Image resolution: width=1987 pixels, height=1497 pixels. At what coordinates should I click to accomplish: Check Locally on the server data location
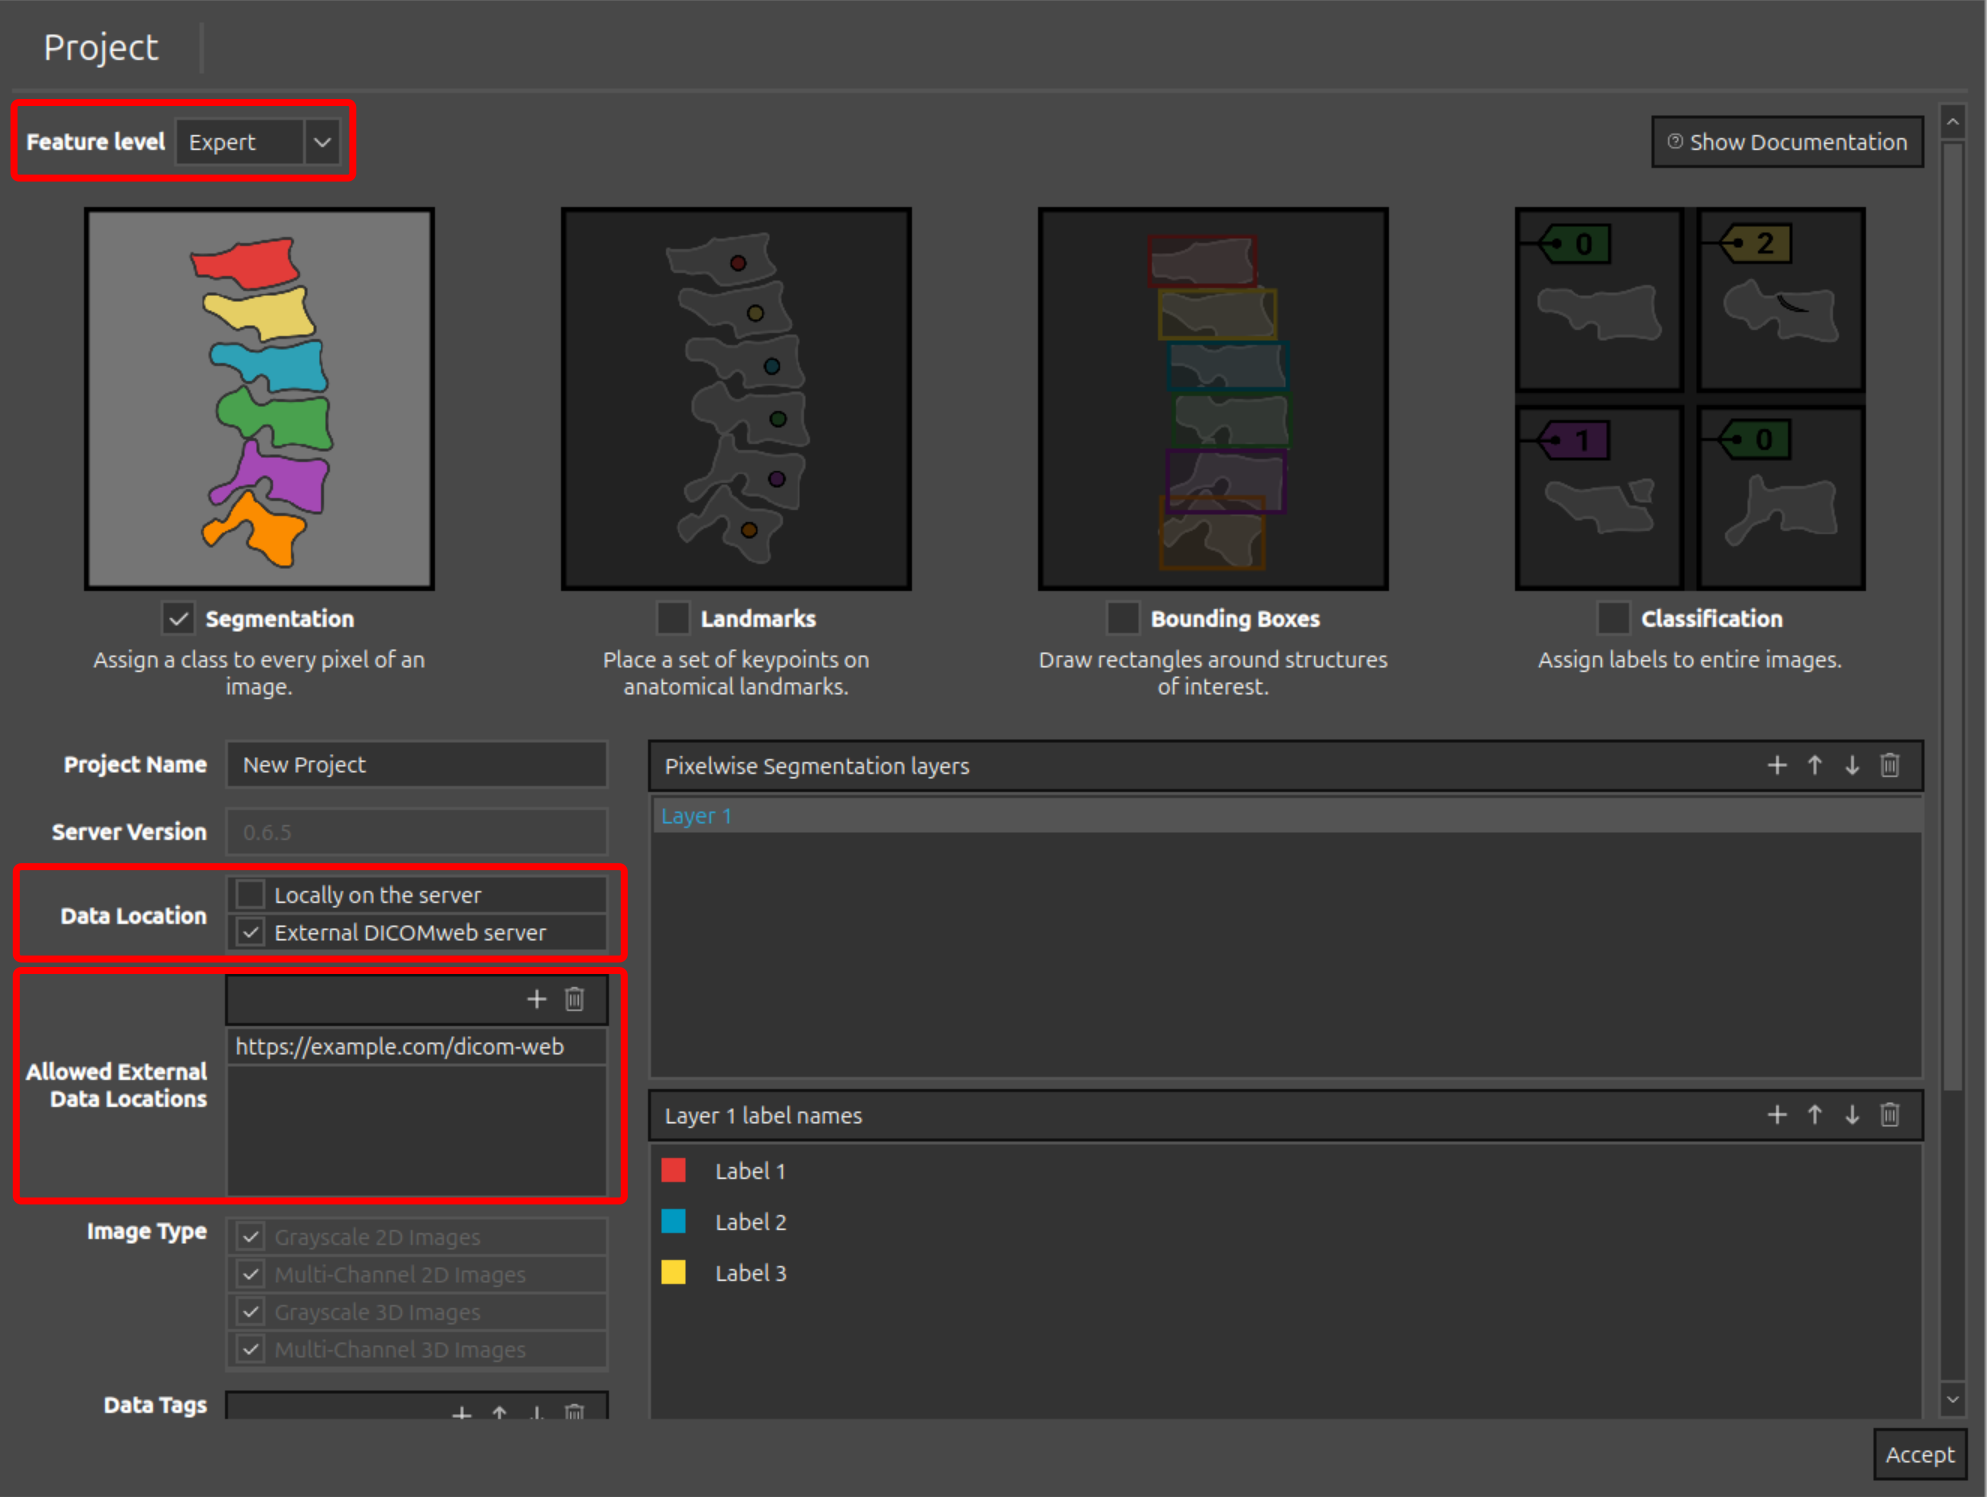coord(249,894)
